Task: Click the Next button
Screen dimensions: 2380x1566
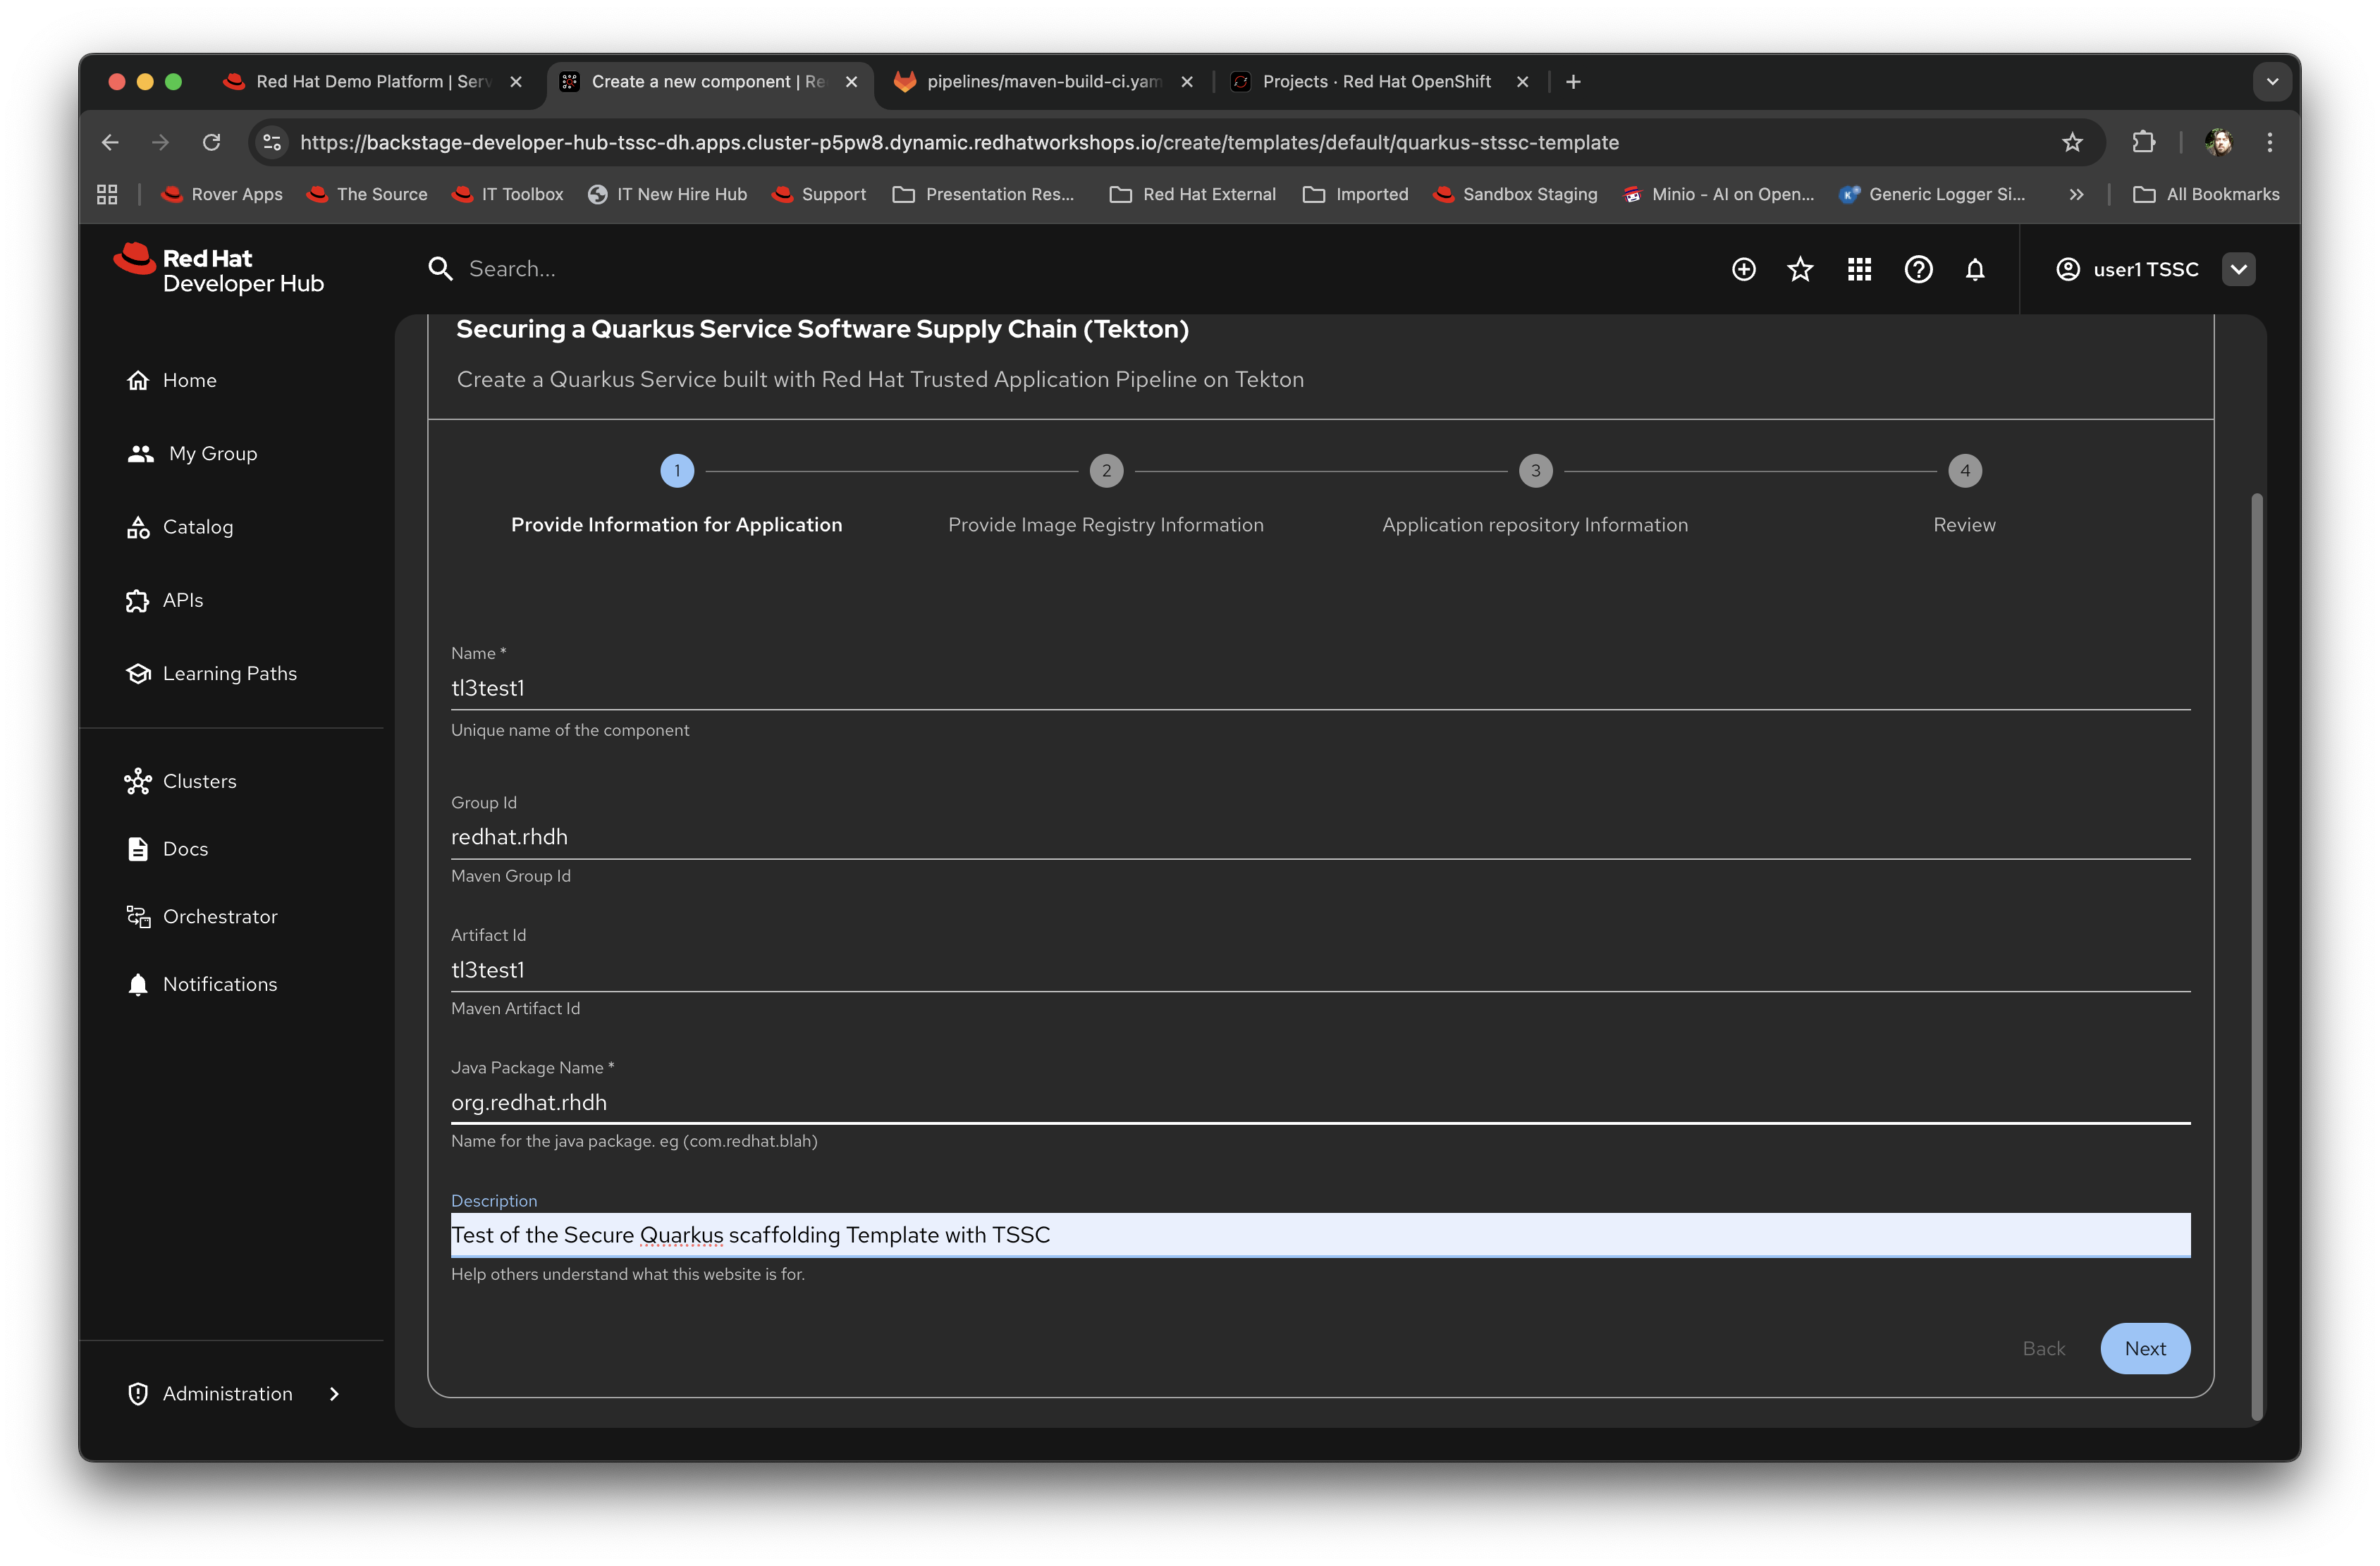Action: click(x=2144, y=1348)
